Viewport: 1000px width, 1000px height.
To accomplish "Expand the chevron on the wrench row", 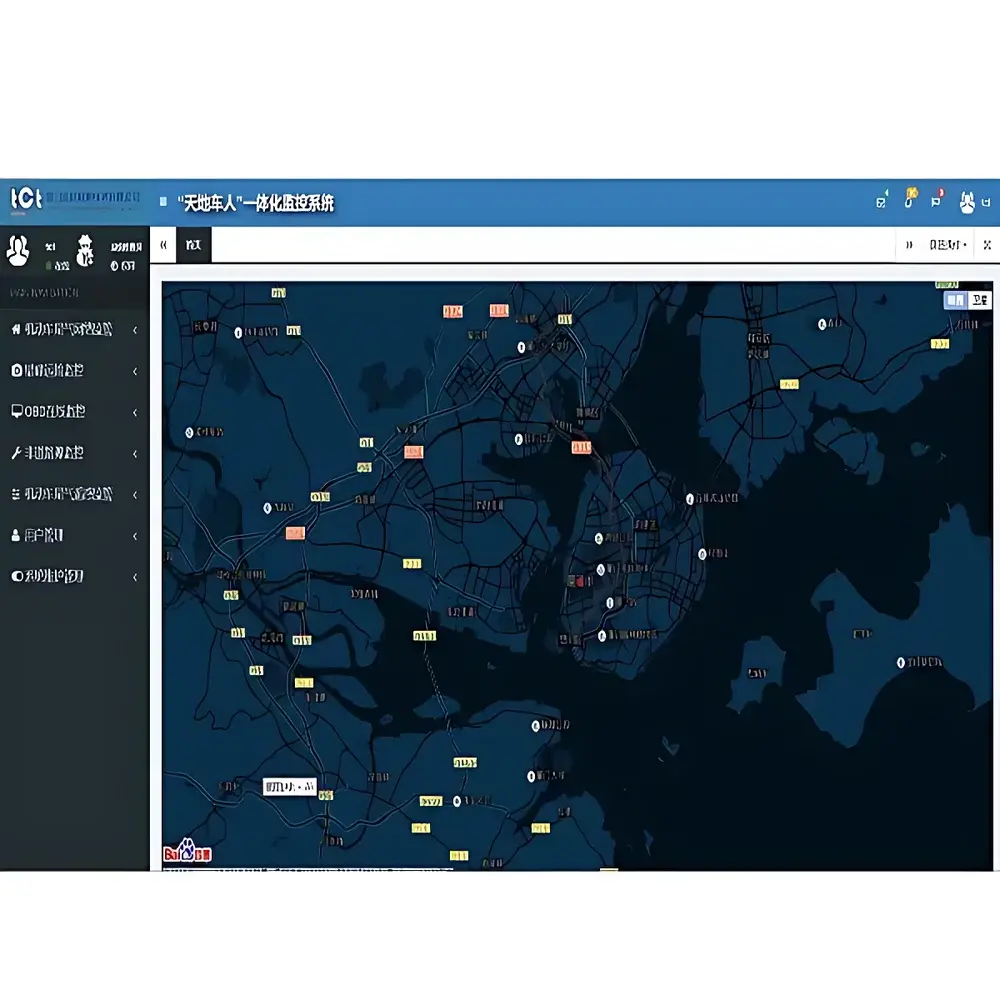I will [135, 453].
